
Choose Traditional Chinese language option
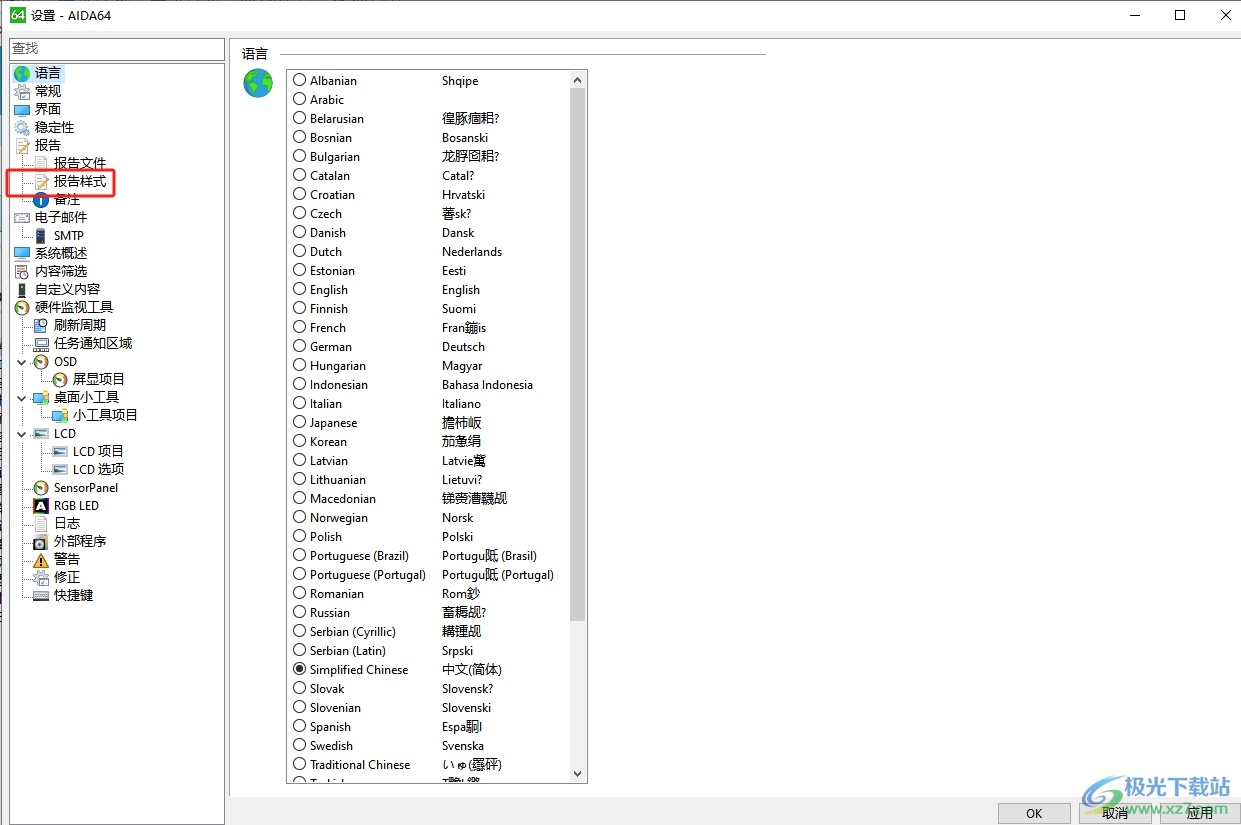tap(300, 764)
